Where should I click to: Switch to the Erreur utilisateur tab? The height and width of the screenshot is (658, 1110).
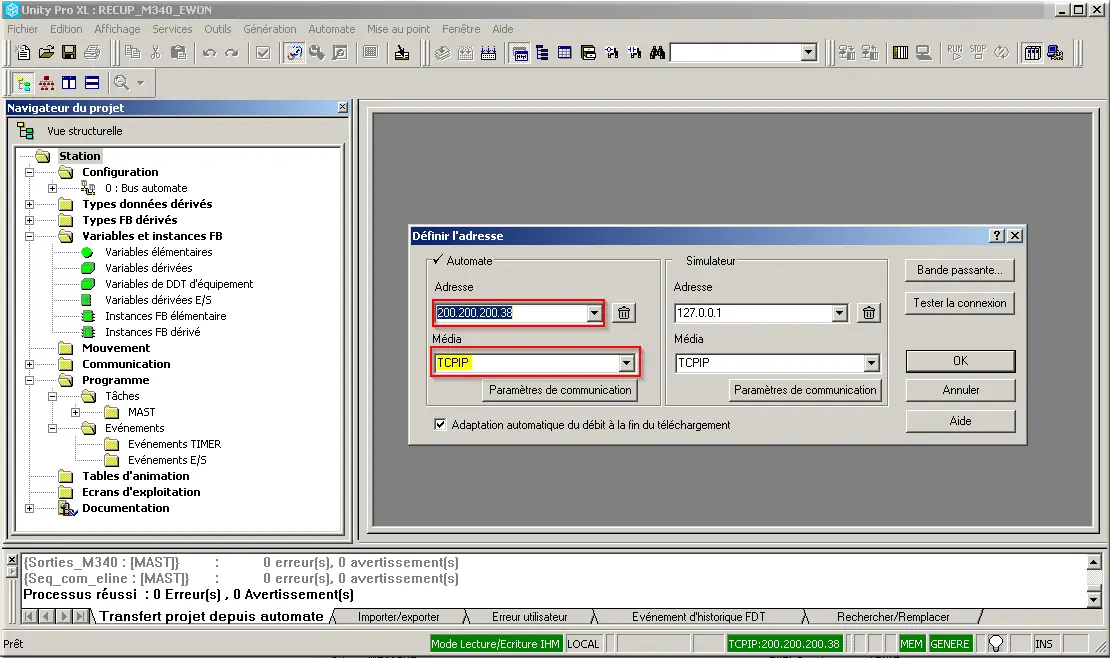coord(530,617)
